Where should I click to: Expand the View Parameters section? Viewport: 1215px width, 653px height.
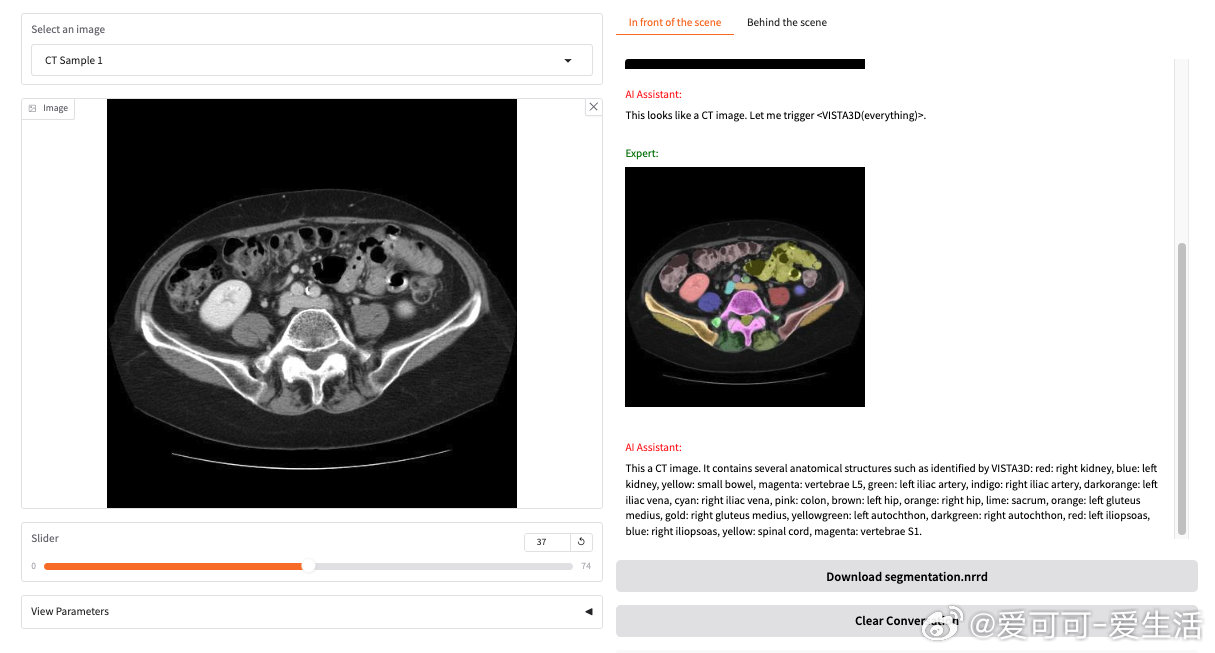pyautogui.click(x=312, y=611)
